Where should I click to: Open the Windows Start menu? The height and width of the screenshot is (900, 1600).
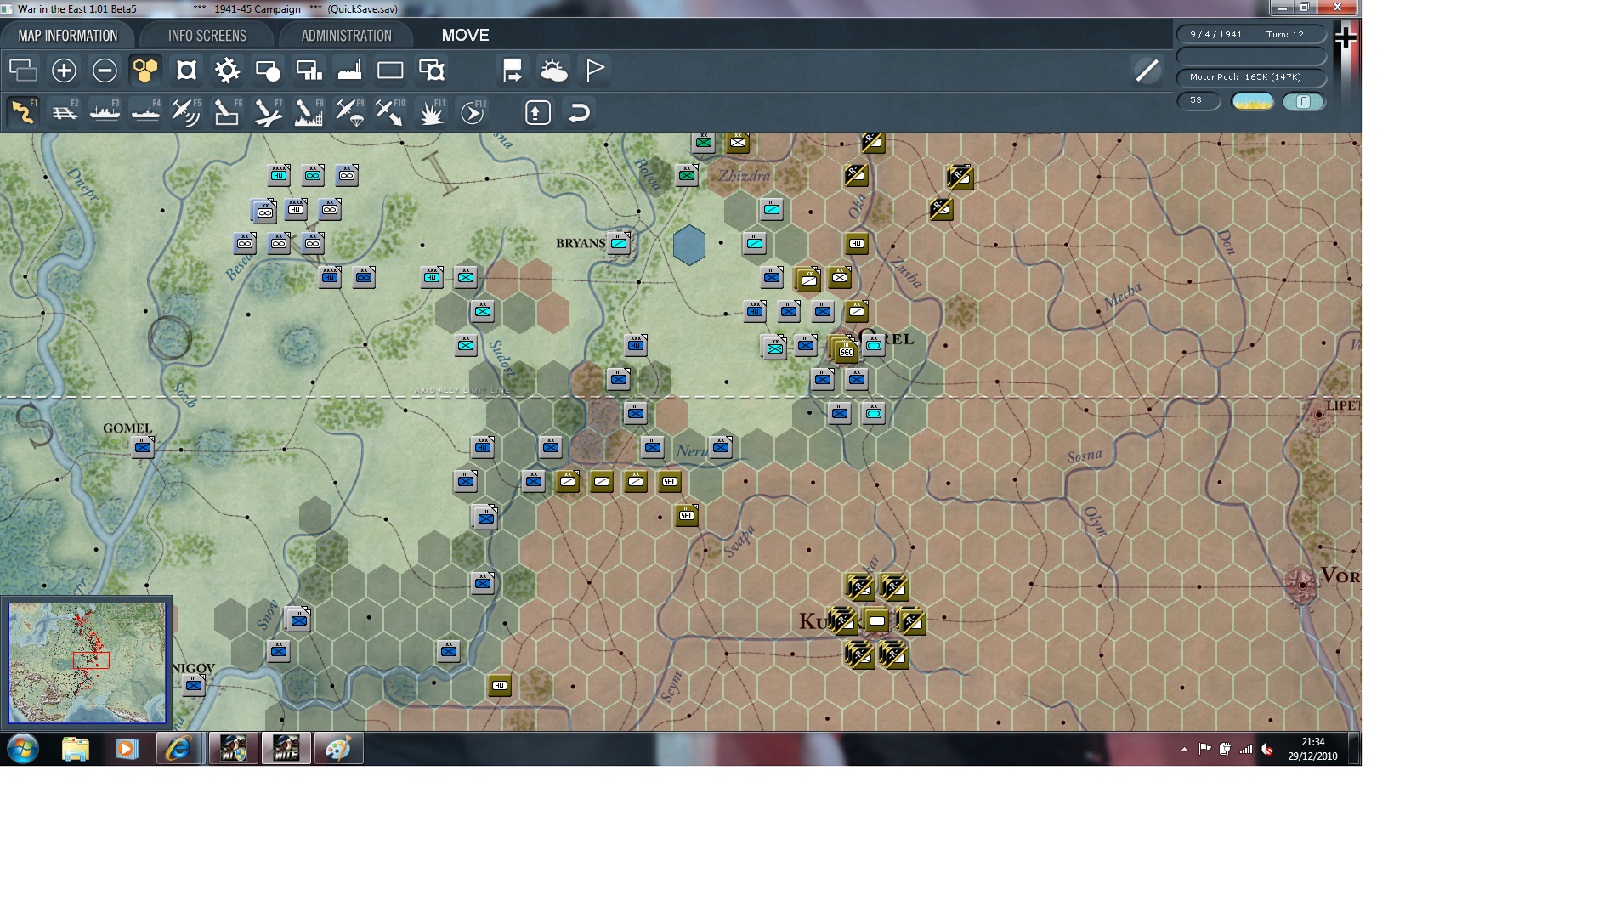pos(23,748)
